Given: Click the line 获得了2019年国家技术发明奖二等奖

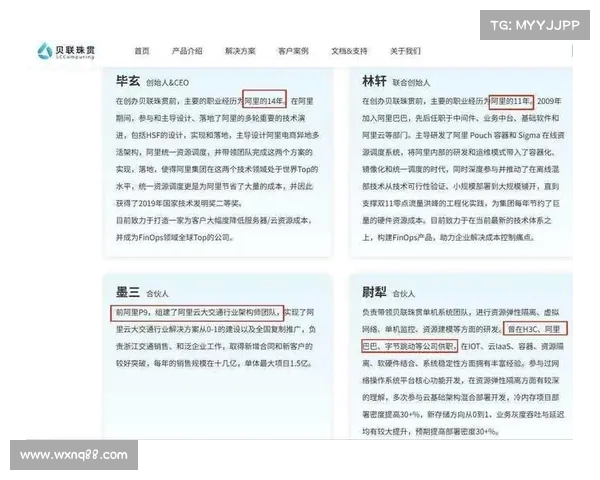Looking at the screenshot, I should tap(179, 203).
